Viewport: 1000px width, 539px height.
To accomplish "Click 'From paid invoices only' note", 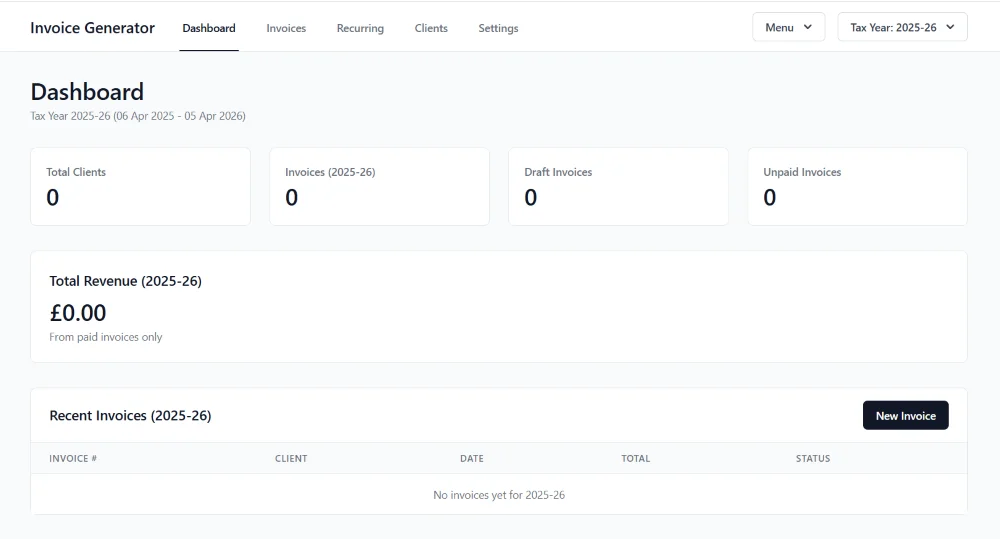I will pos(106,337).
